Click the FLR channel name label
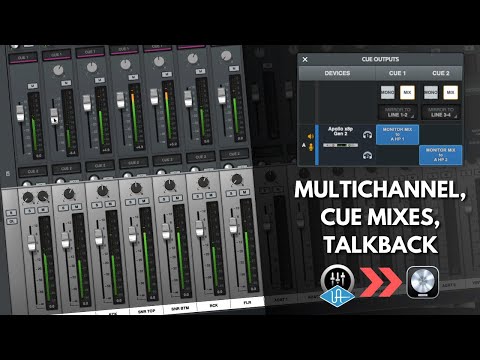This screenshot has width=480, height=360. click(247, 303)
